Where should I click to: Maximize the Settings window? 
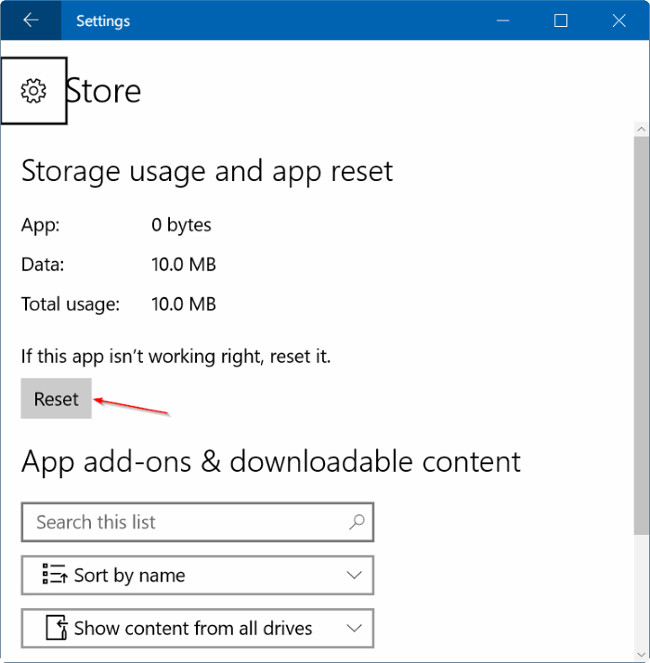tap(561, 20)
